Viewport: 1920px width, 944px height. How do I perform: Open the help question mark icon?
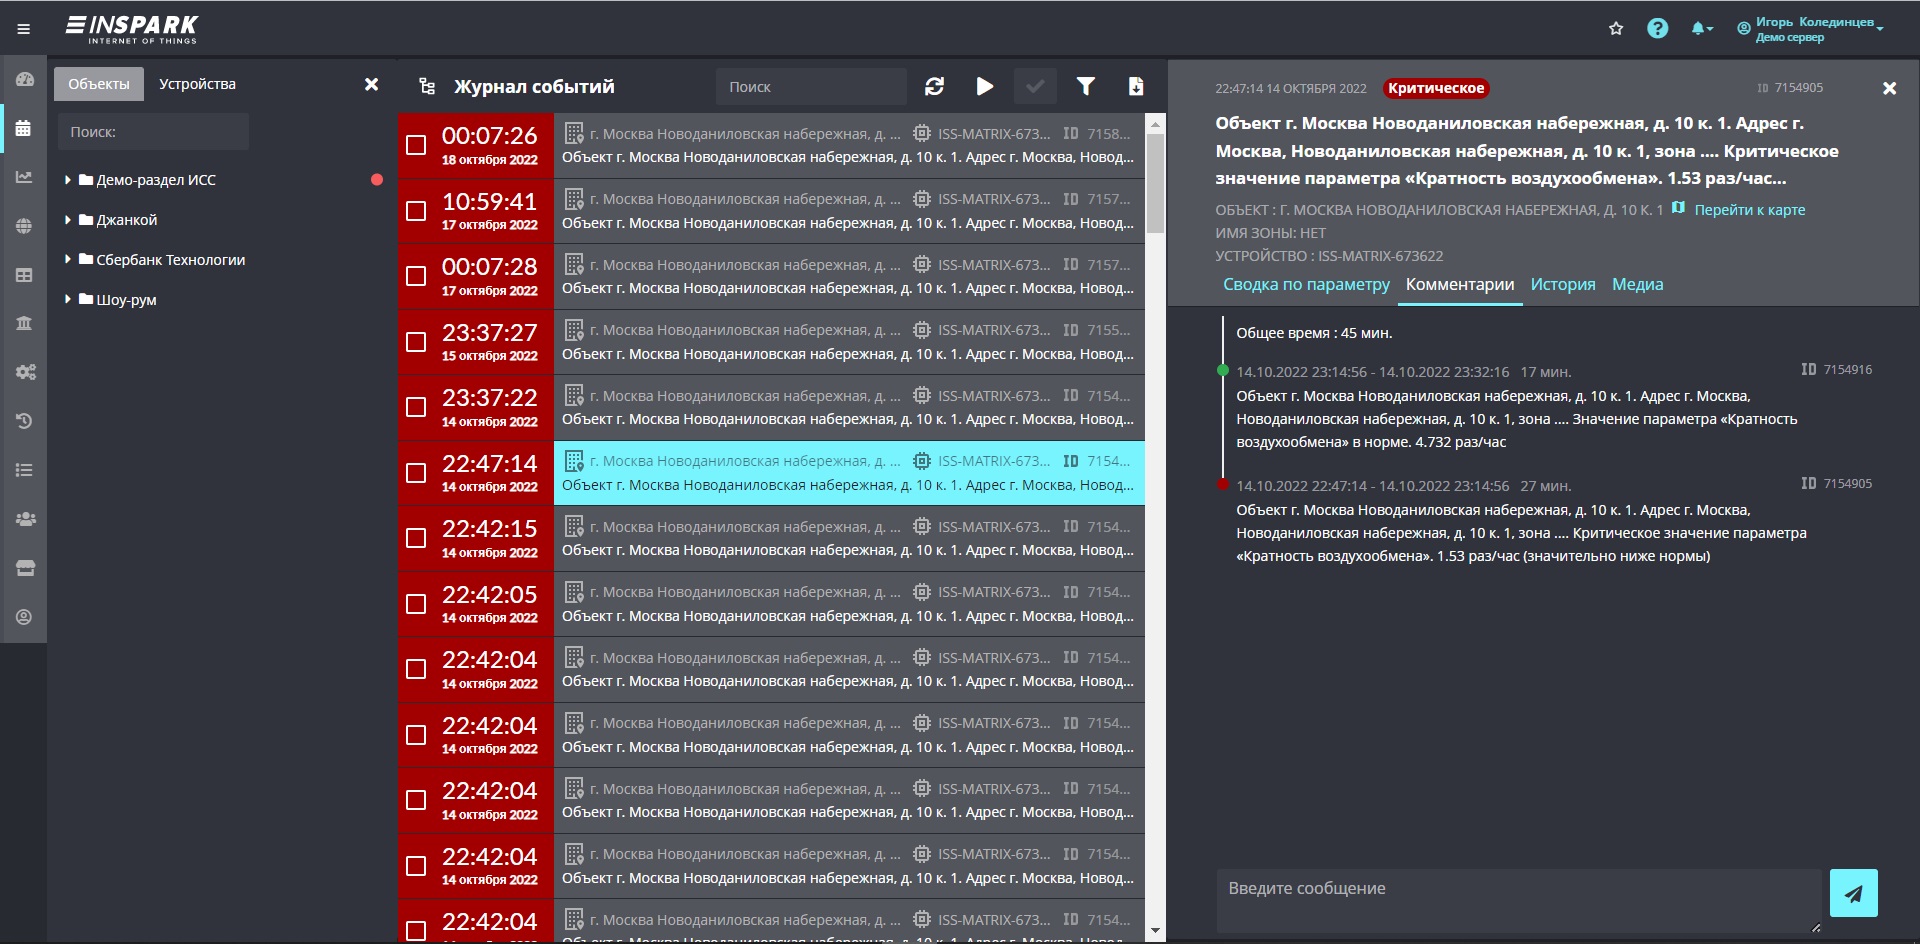pos(1657,29)
